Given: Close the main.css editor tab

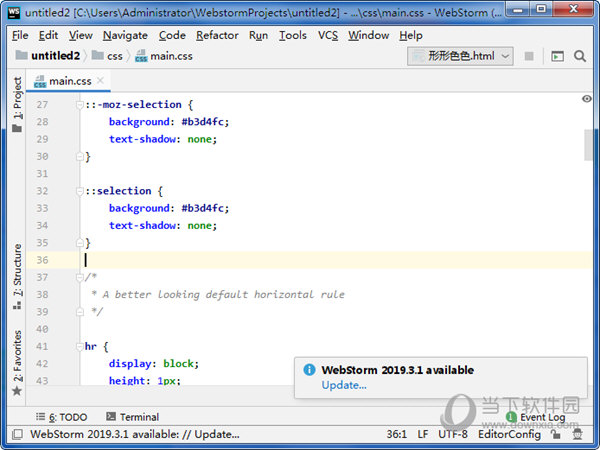Looking at the screenshot, I should pos(100,81).
